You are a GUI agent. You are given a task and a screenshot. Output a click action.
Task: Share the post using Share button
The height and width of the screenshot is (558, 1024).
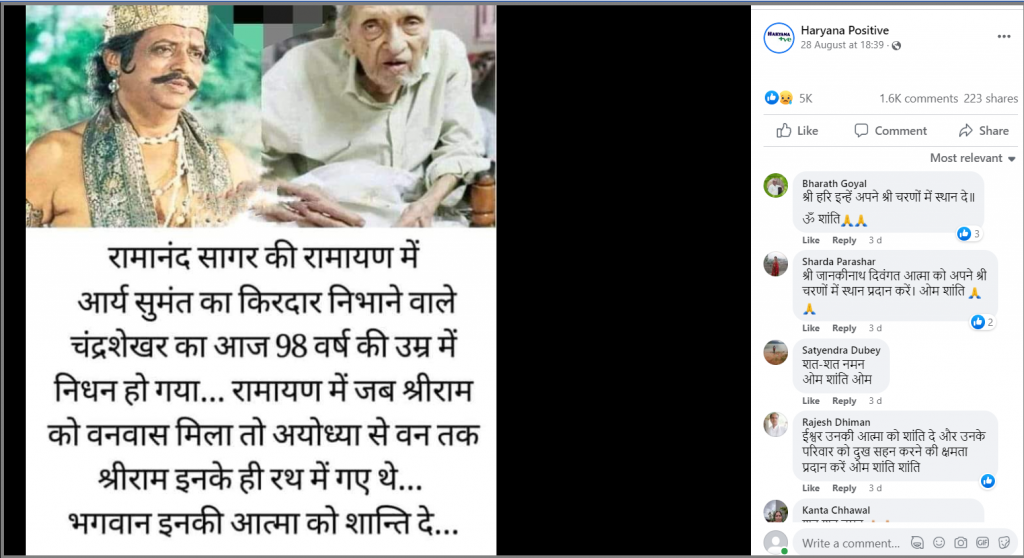[x=984, y=131]
